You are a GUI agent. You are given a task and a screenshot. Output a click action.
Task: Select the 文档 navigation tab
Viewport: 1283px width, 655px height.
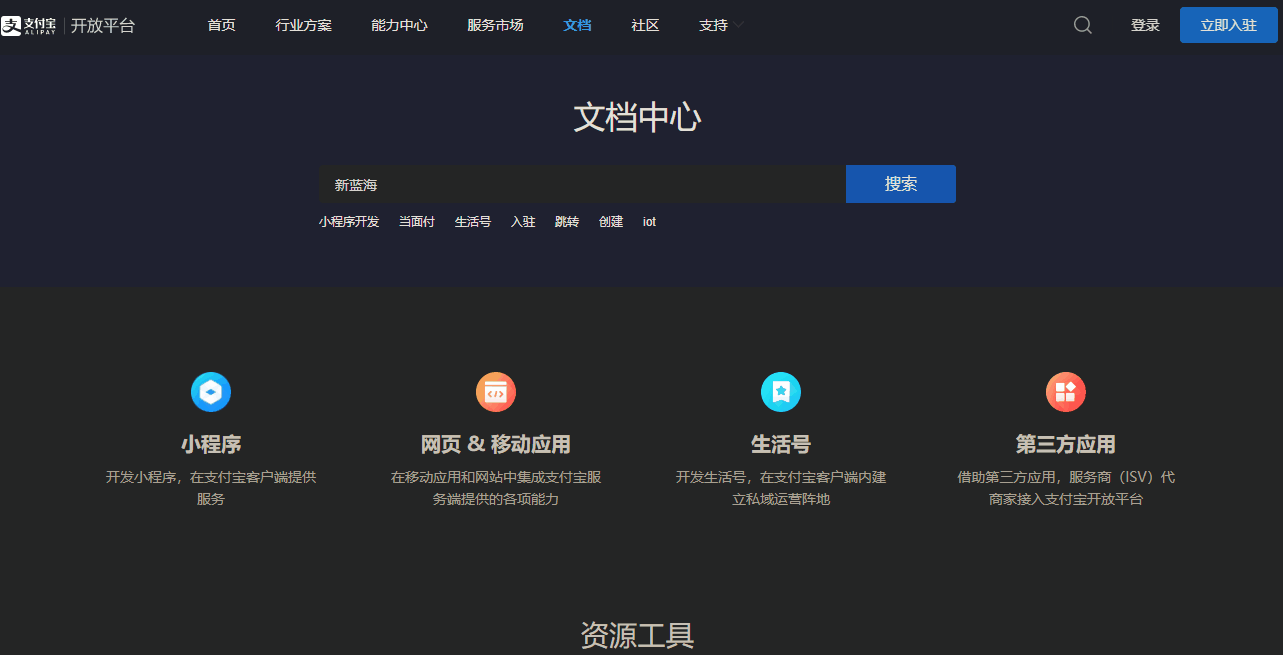[x=578, y=25]
